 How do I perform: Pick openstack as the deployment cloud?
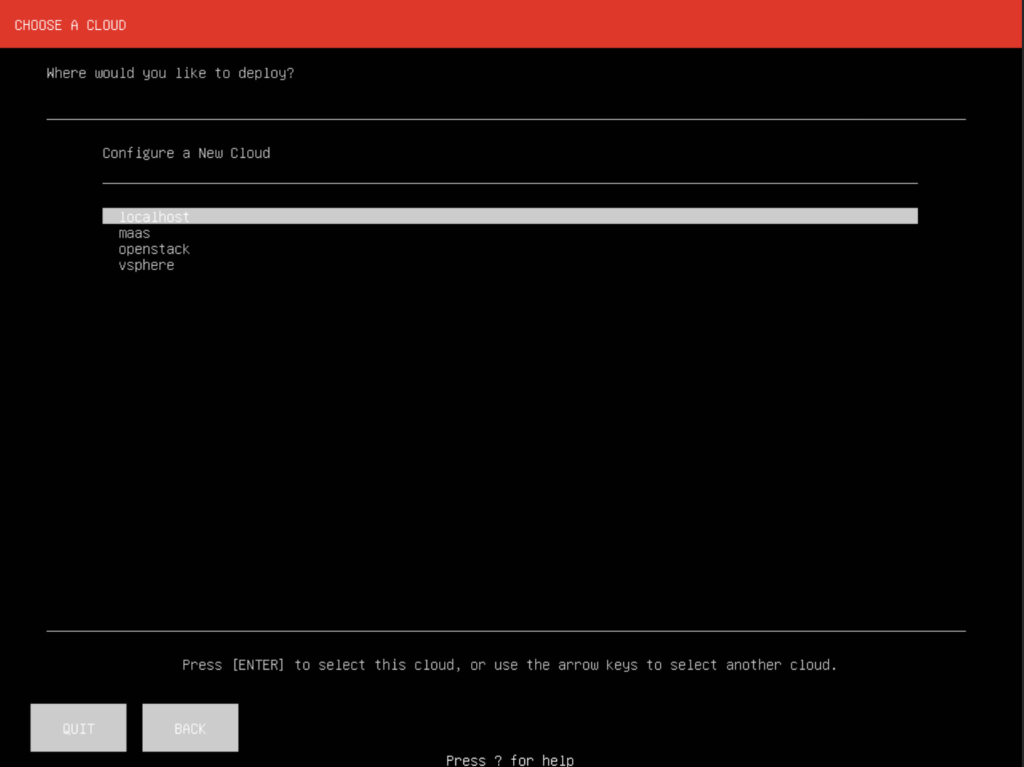[x=155, y=248]
